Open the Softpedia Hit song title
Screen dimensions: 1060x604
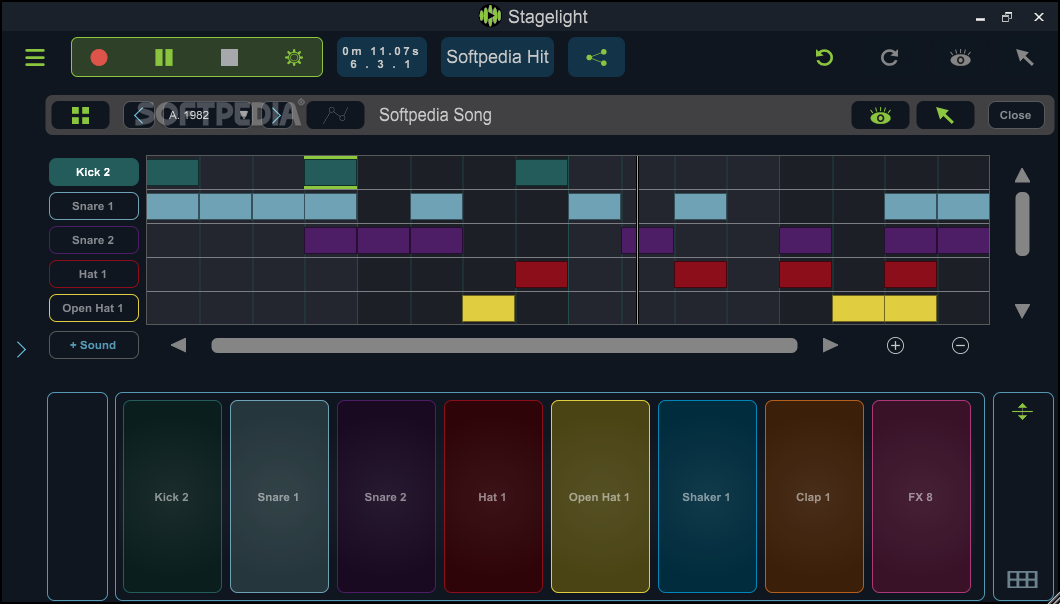(x=498, y=57)
